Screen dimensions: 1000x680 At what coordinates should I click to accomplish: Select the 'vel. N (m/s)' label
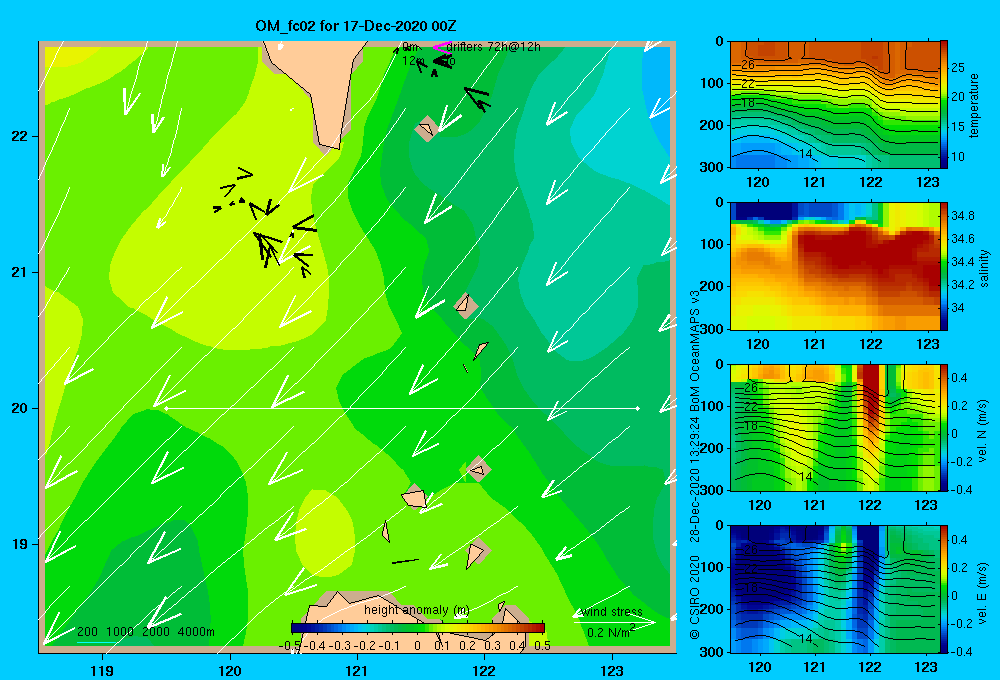click(x=983, y=431)
